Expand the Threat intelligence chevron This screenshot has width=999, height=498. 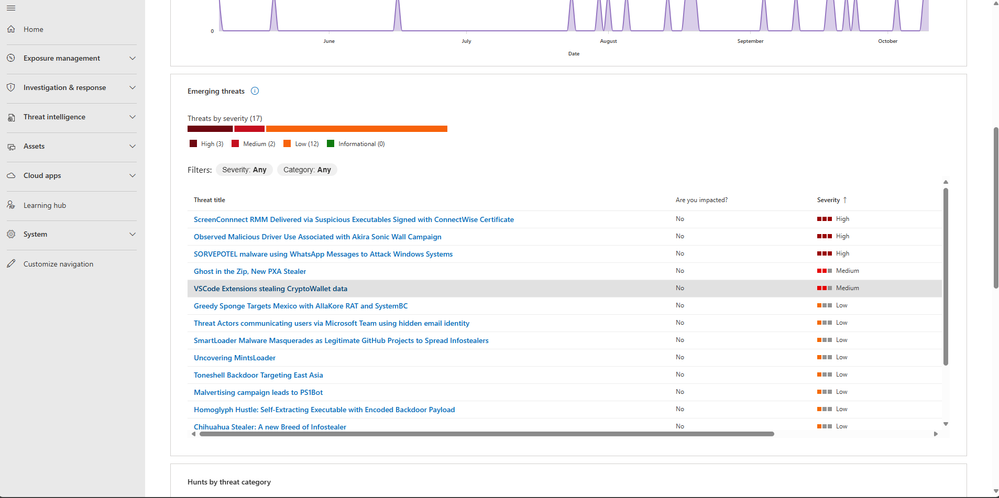pos(132,117)
